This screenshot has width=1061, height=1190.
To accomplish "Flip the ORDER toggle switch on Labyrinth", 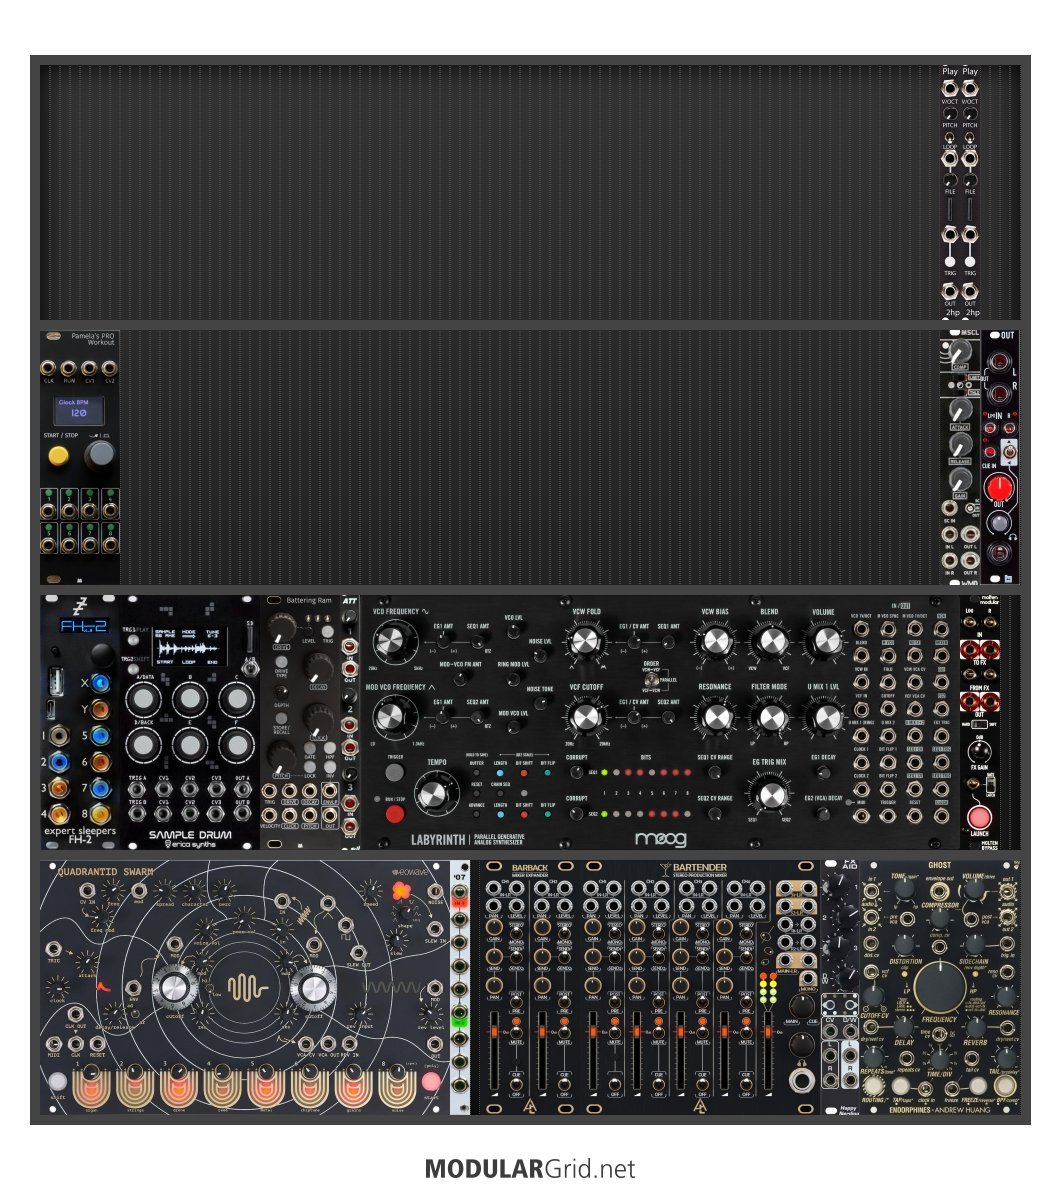I will [x=650, y=679].
